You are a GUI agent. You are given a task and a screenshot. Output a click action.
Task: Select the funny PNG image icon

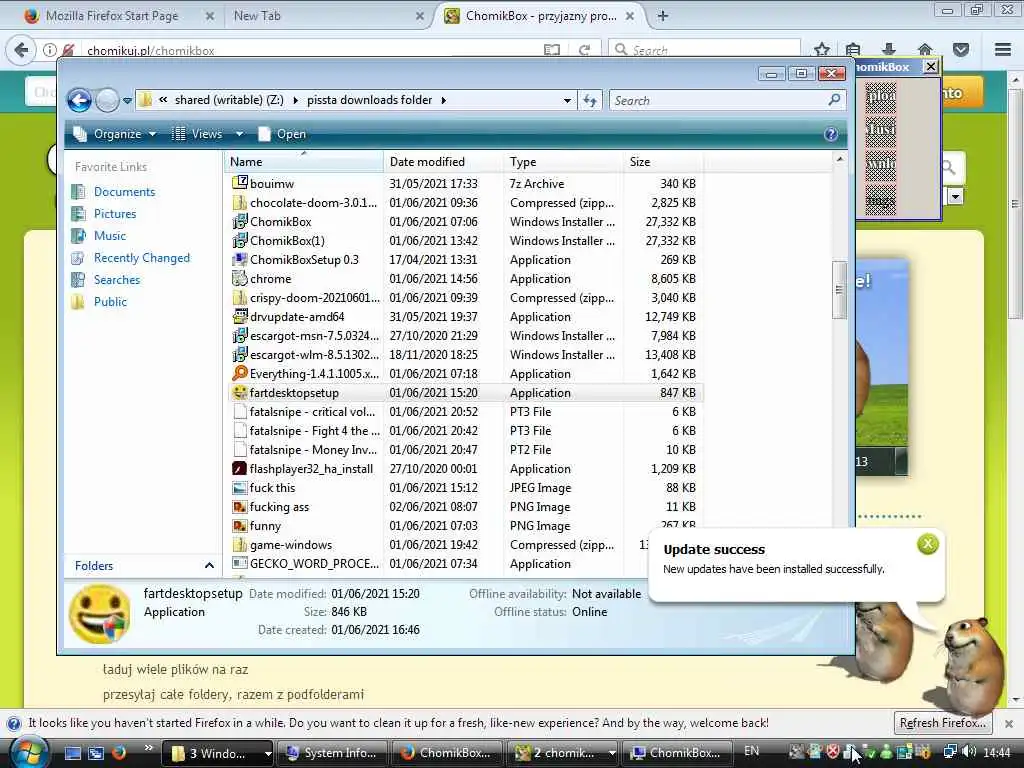240,526
